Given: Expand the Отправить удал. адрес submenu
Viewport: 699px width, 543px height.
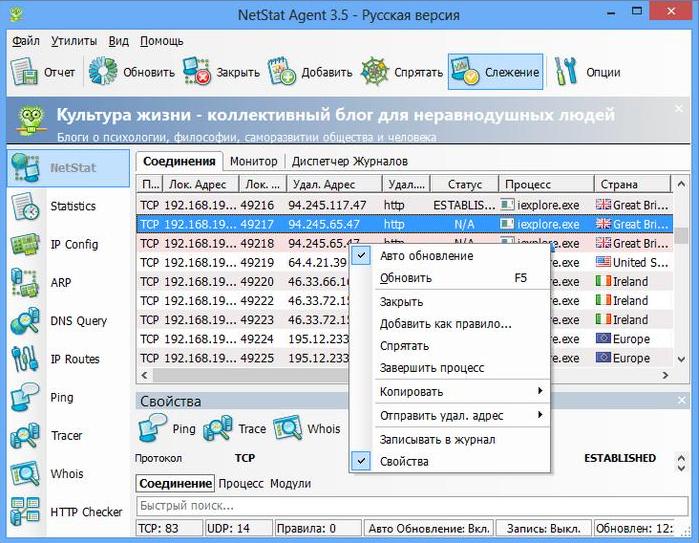Looking at the screenshot, I should click(449, 415).
